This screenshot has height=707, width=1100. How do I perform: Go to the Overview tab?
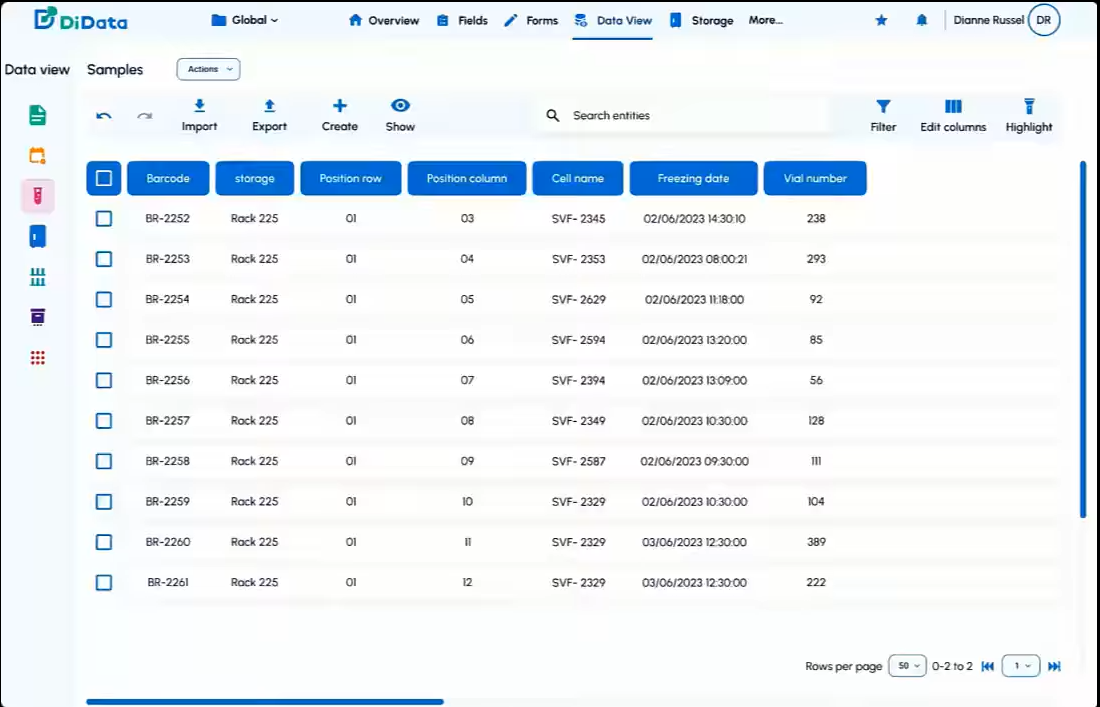(x=383, y=20)
